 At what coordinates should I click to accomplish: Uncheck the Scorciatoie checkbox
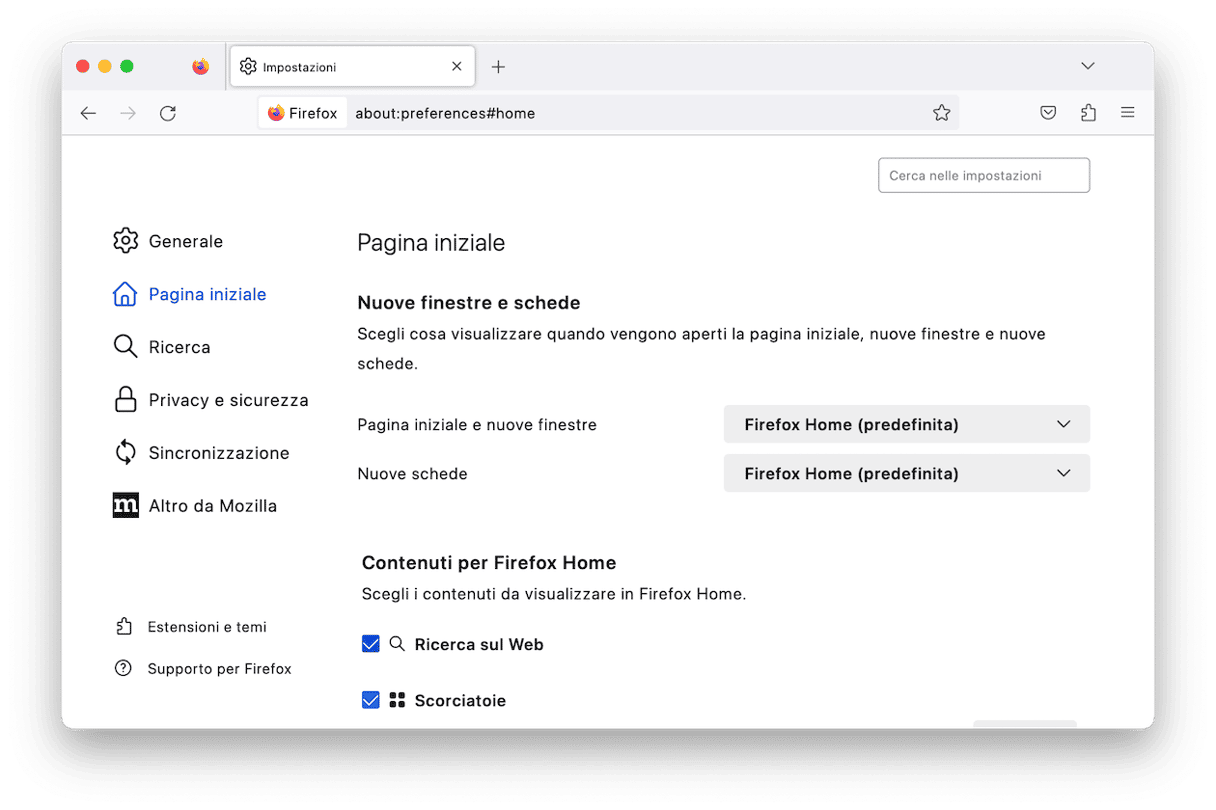371,700
